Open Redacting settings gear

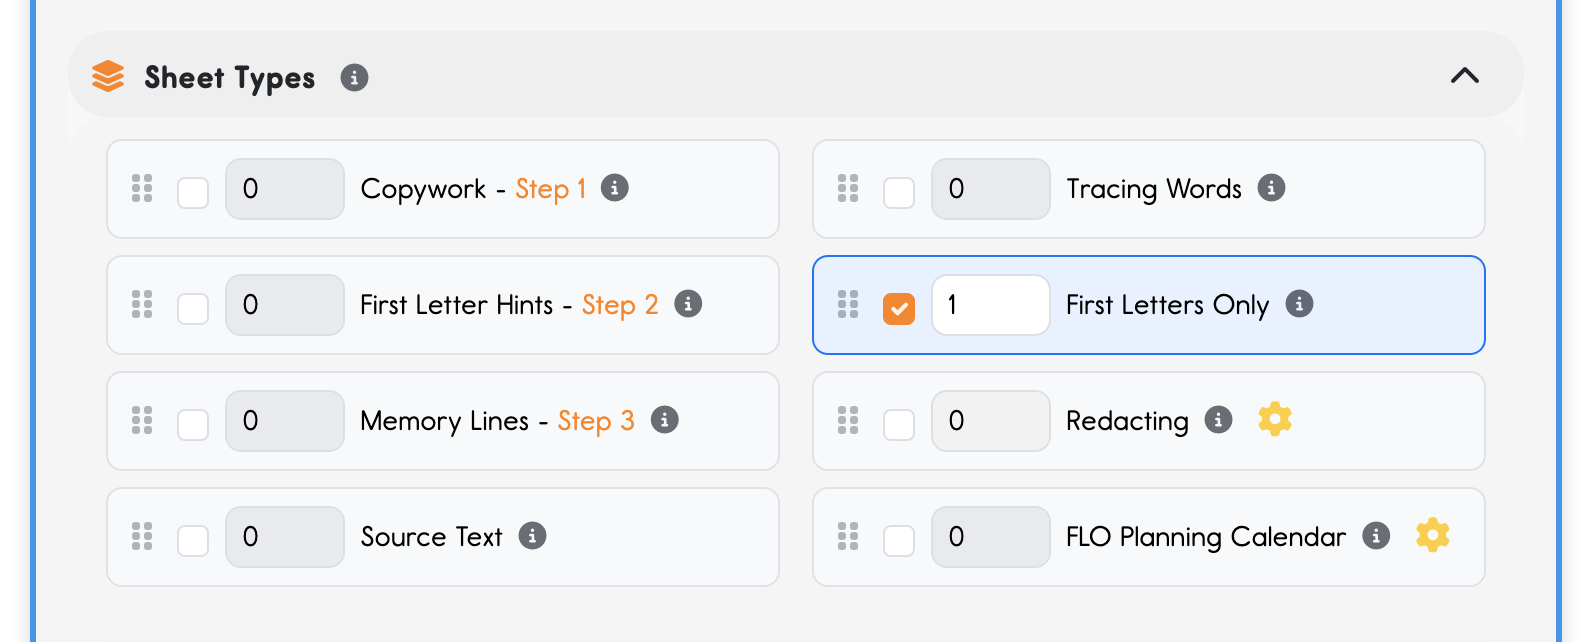[1275, 419]
